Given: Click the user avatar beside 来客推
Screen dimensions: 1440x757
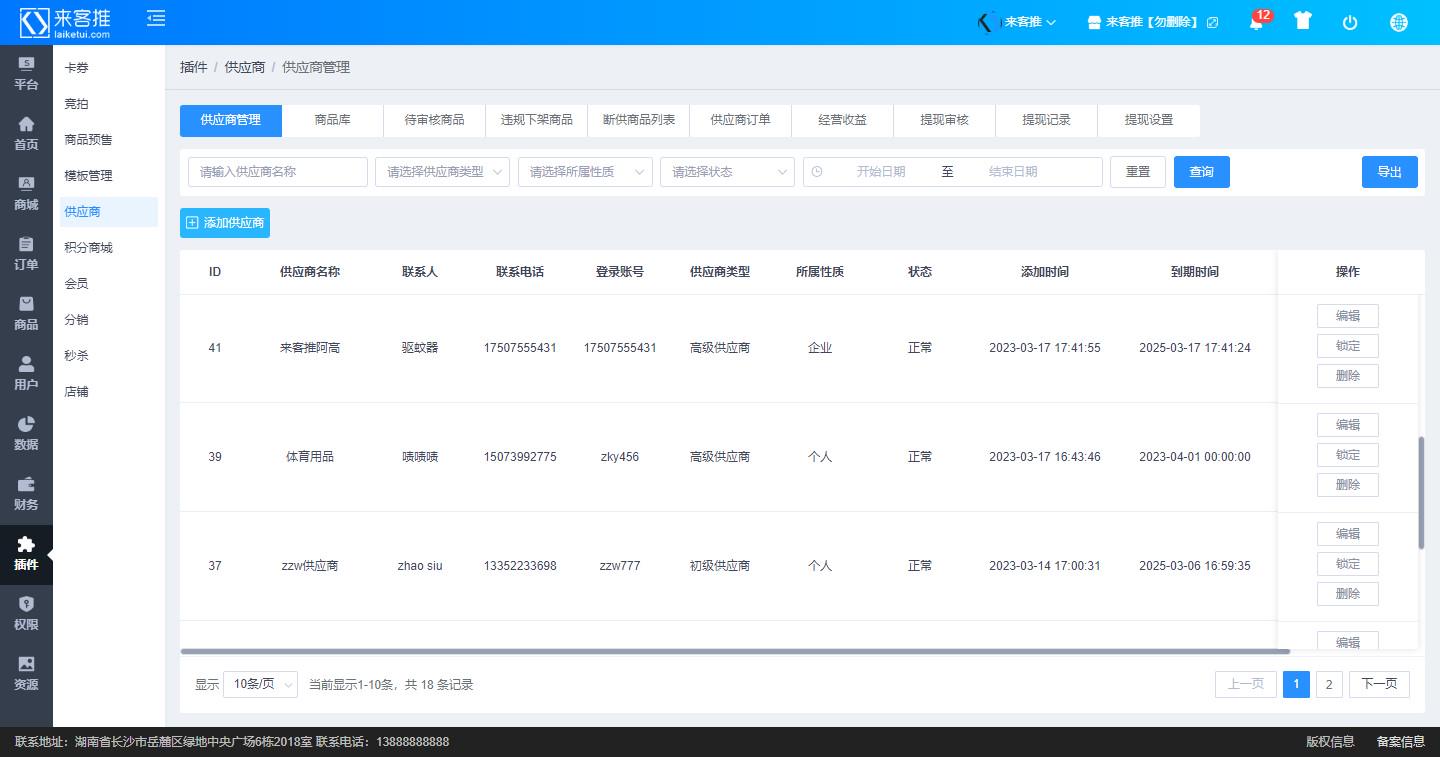Looking at the screenshot, I should coord(988,22).
